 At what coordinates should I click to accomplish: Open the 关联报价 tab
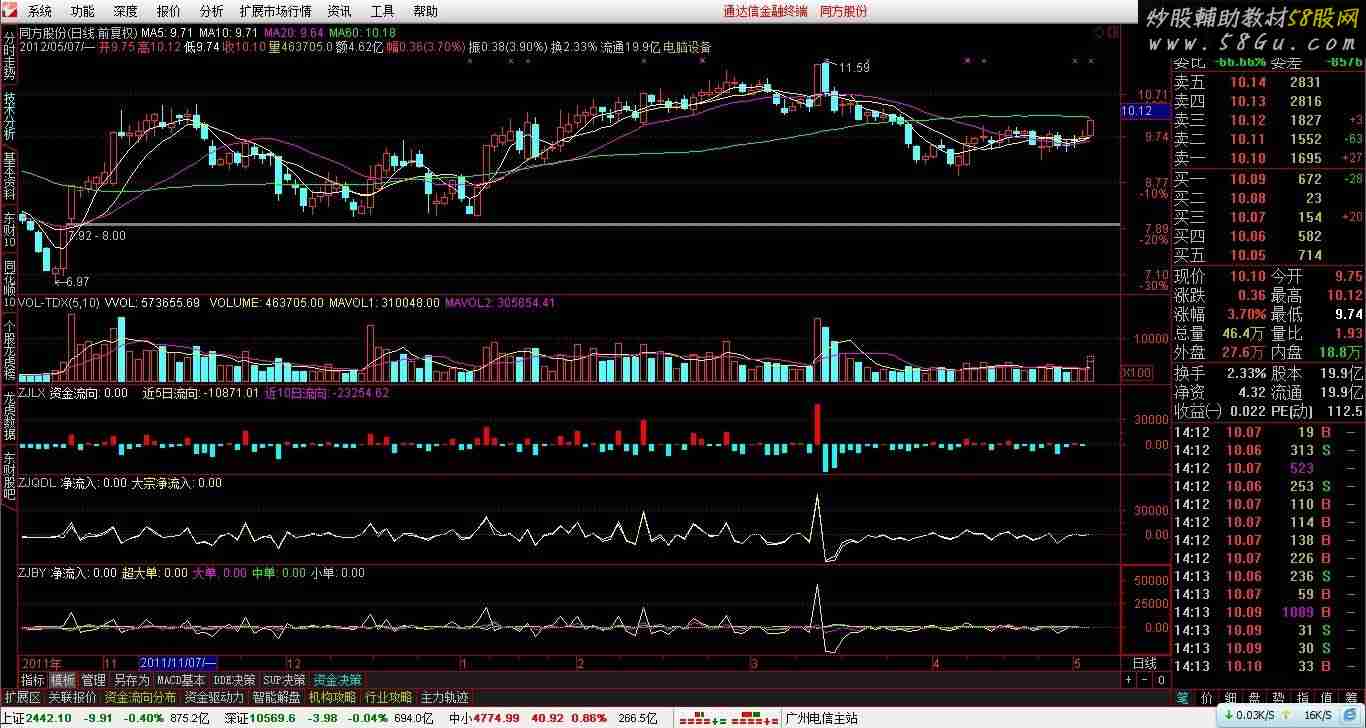(x=72, y=697)
